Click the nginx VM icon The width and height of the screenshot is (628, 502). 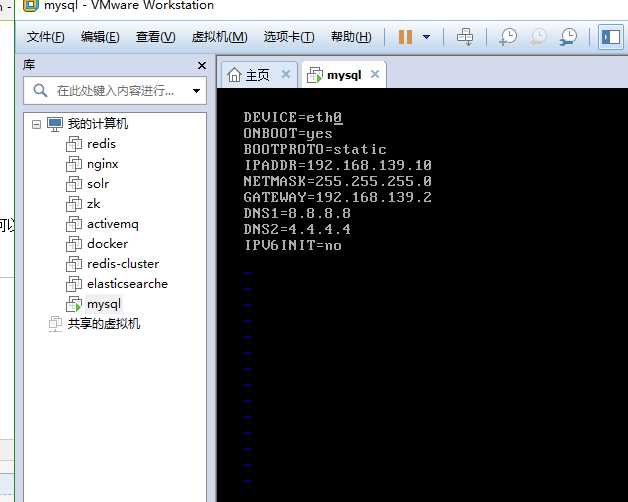point(74,164)
